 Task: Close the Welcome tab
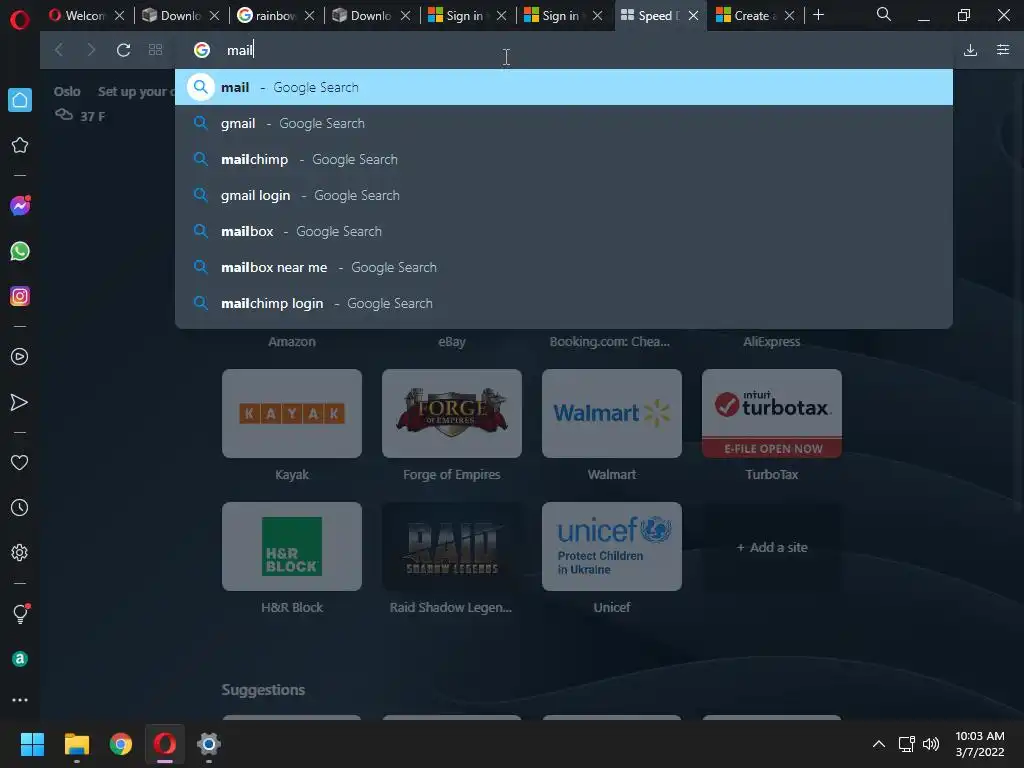point(119,16)
